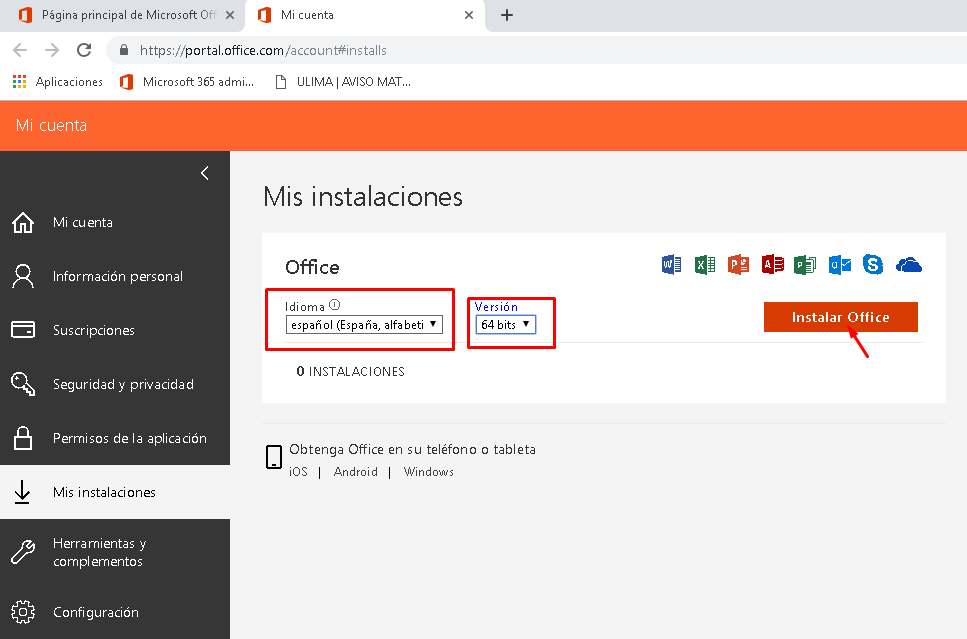Open Permisos de la aplicación section

[x=115, y=438]
